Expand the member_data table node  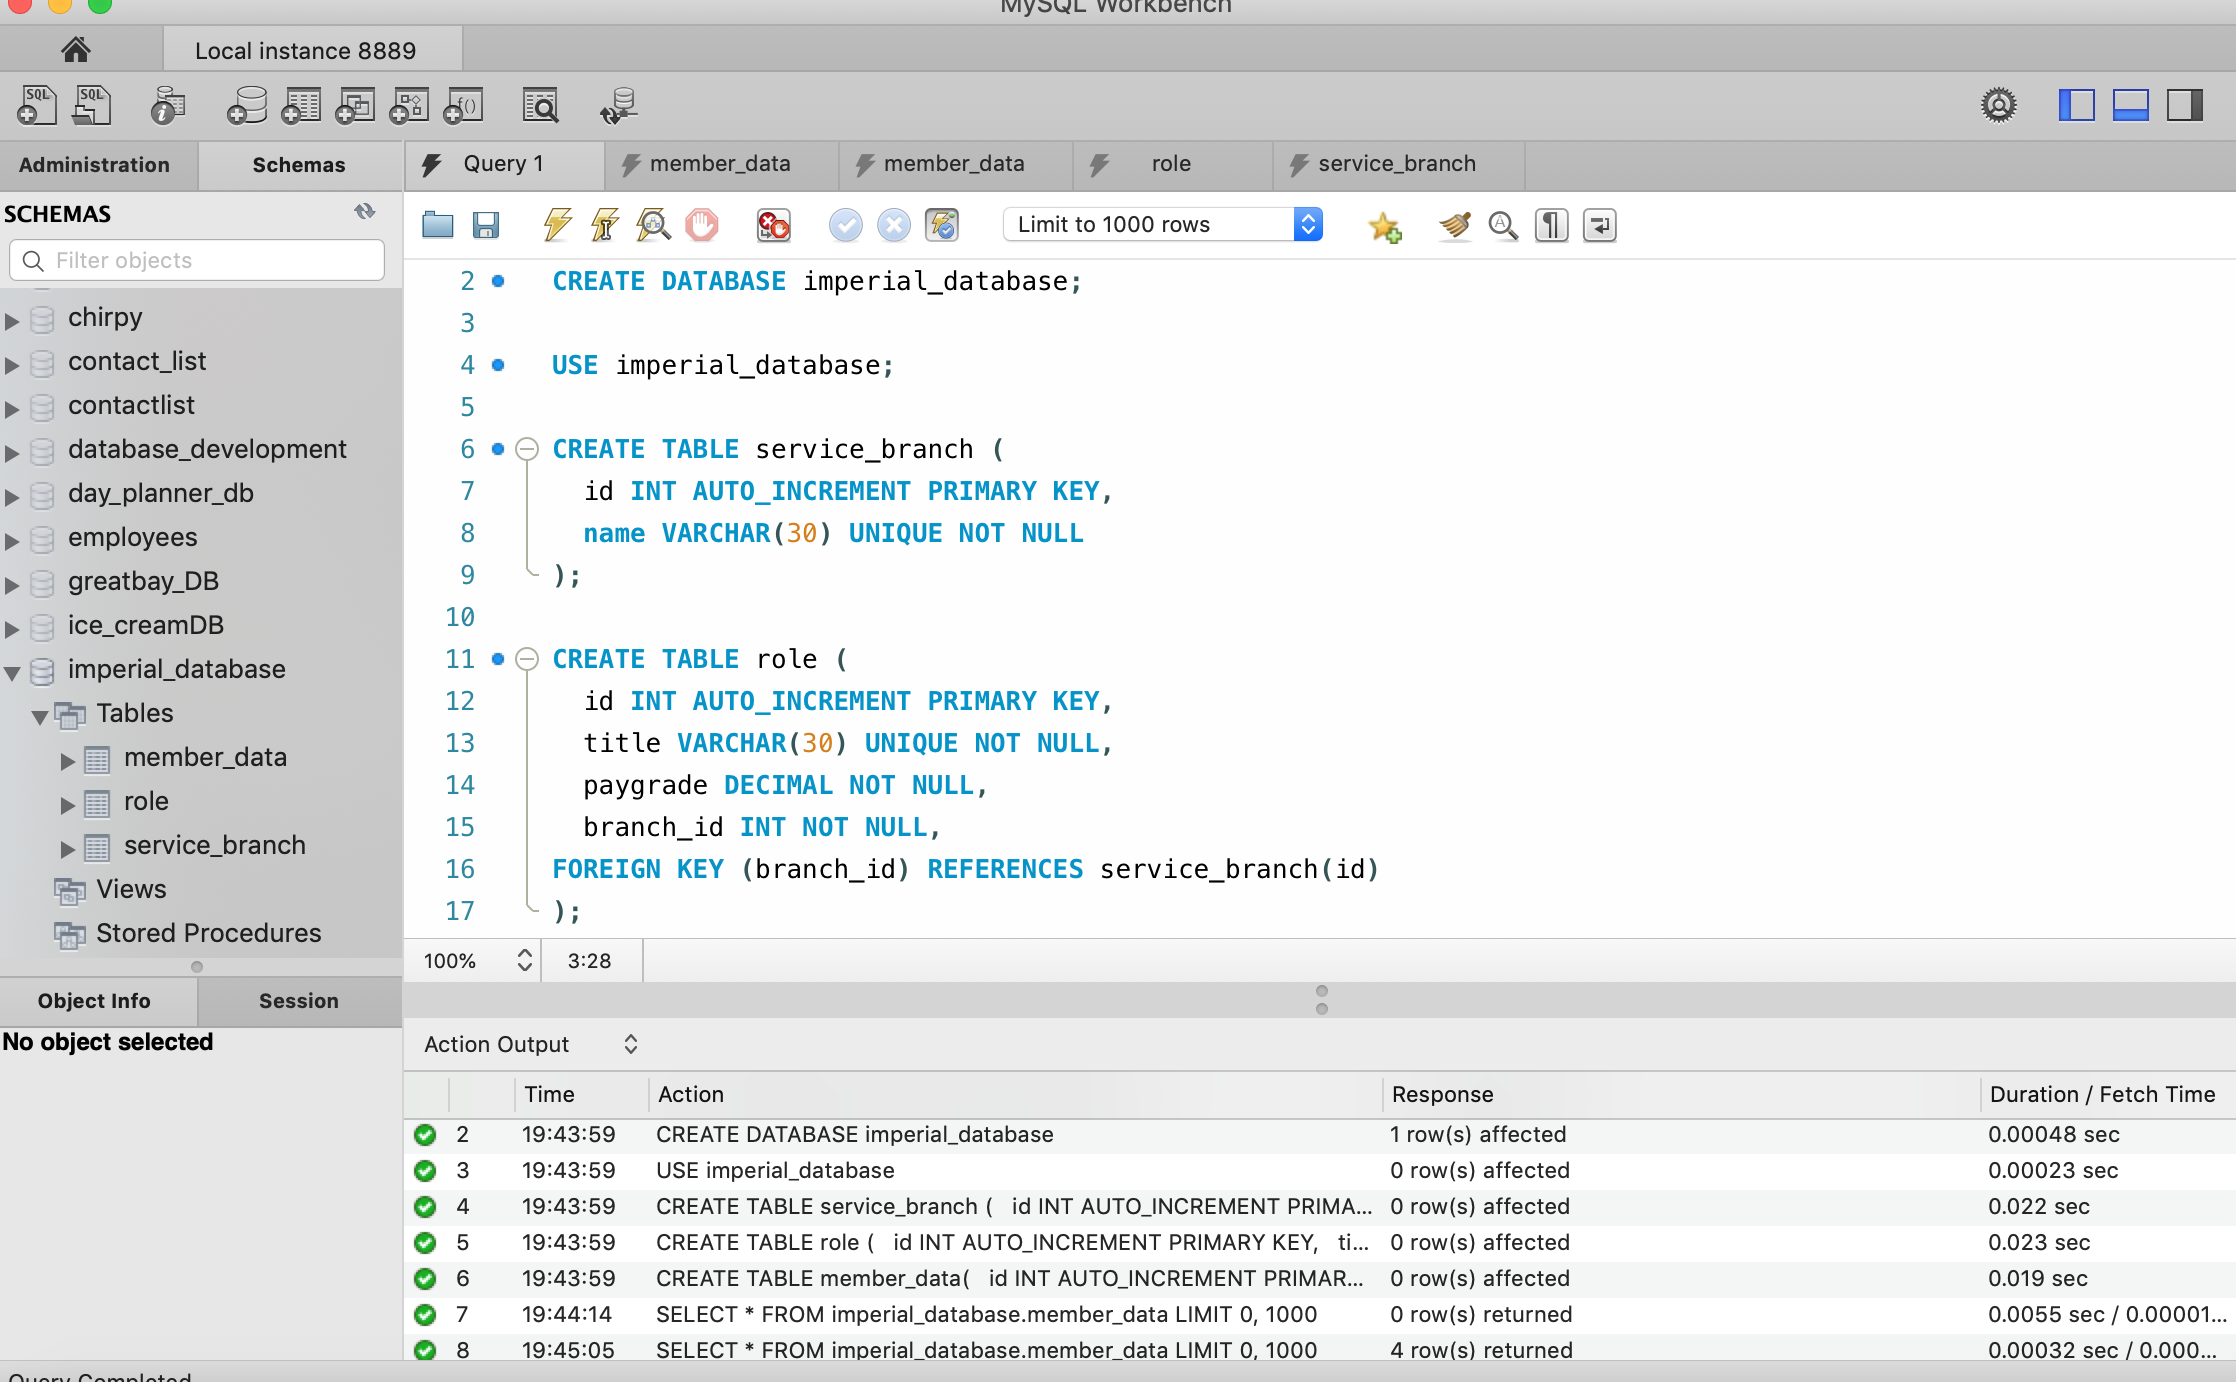pyautogui.click(x=67, y=760)
